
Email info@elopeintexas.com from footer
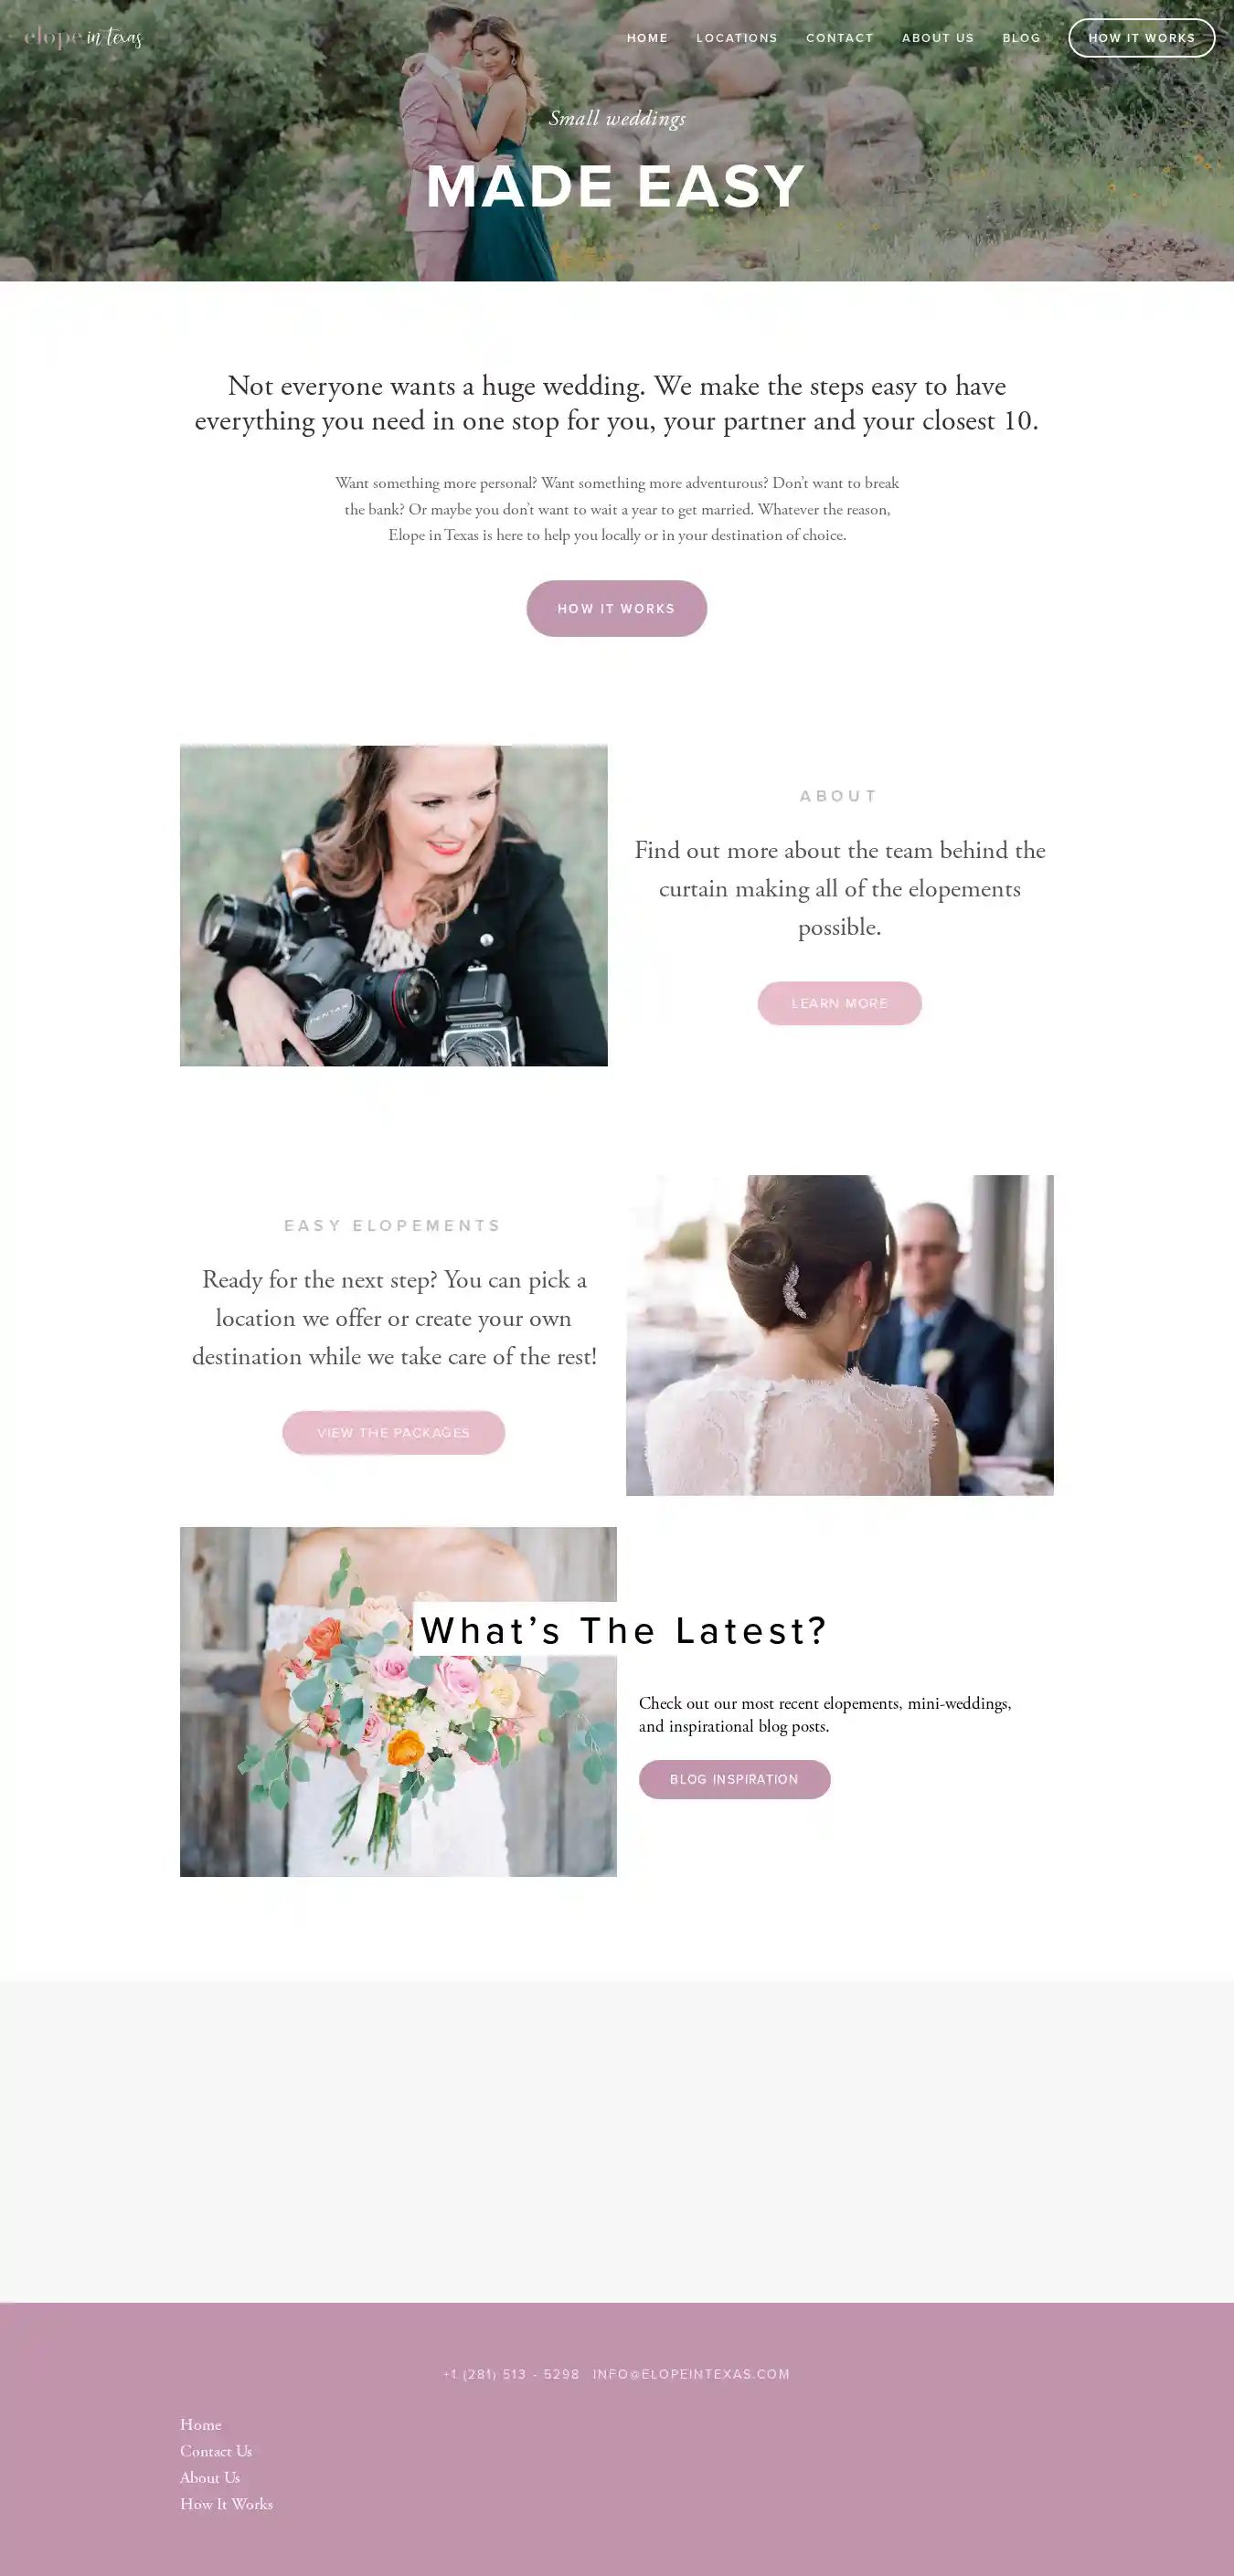[691, 2374]
